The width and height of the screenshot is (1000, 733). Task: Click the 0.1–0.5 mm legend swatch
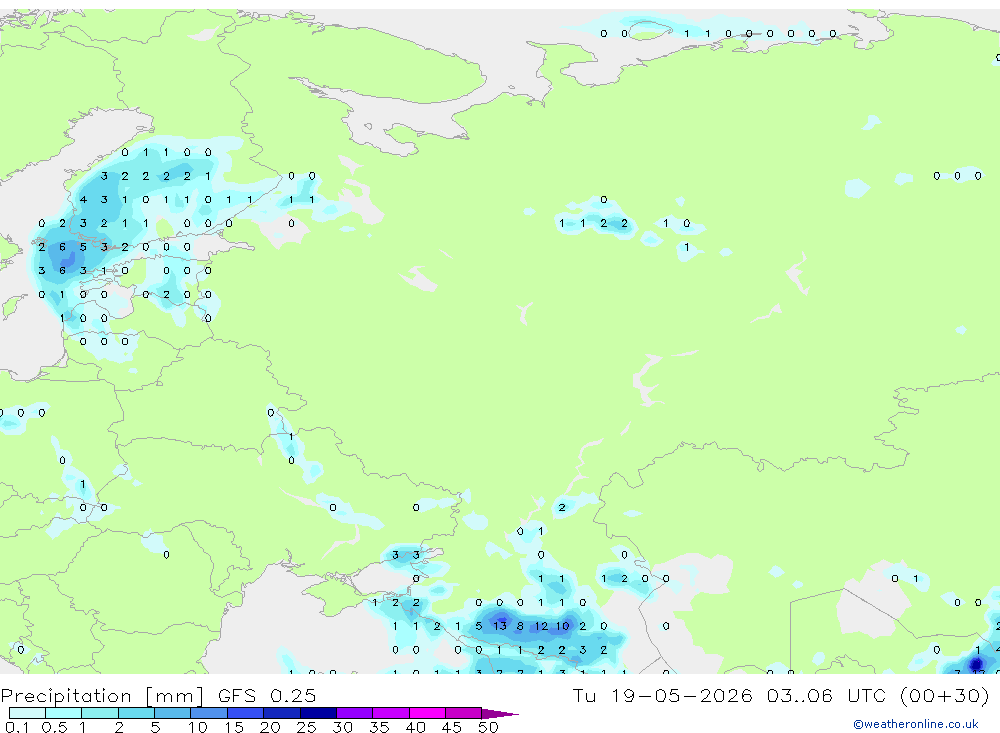coord(27,713)
